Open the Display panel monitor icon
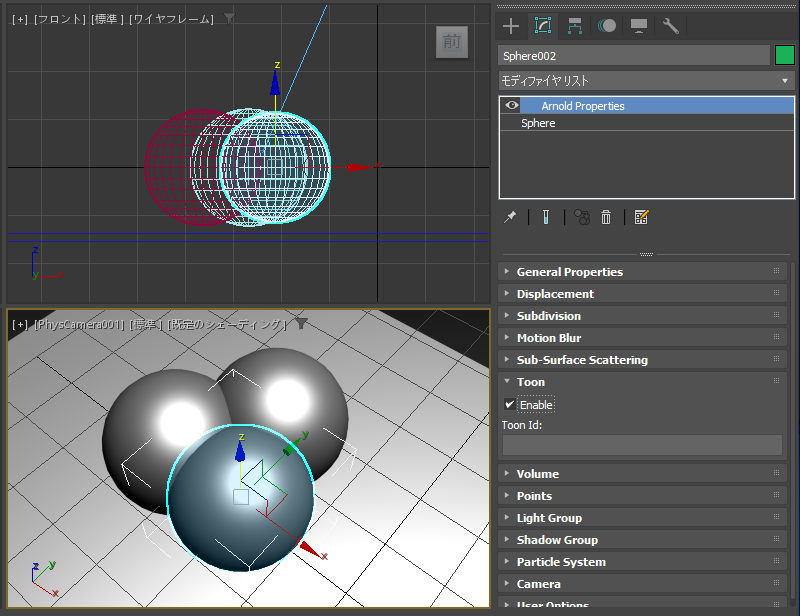Image resolution: width=800 pixels, height=616 pixels. point(639,26)
